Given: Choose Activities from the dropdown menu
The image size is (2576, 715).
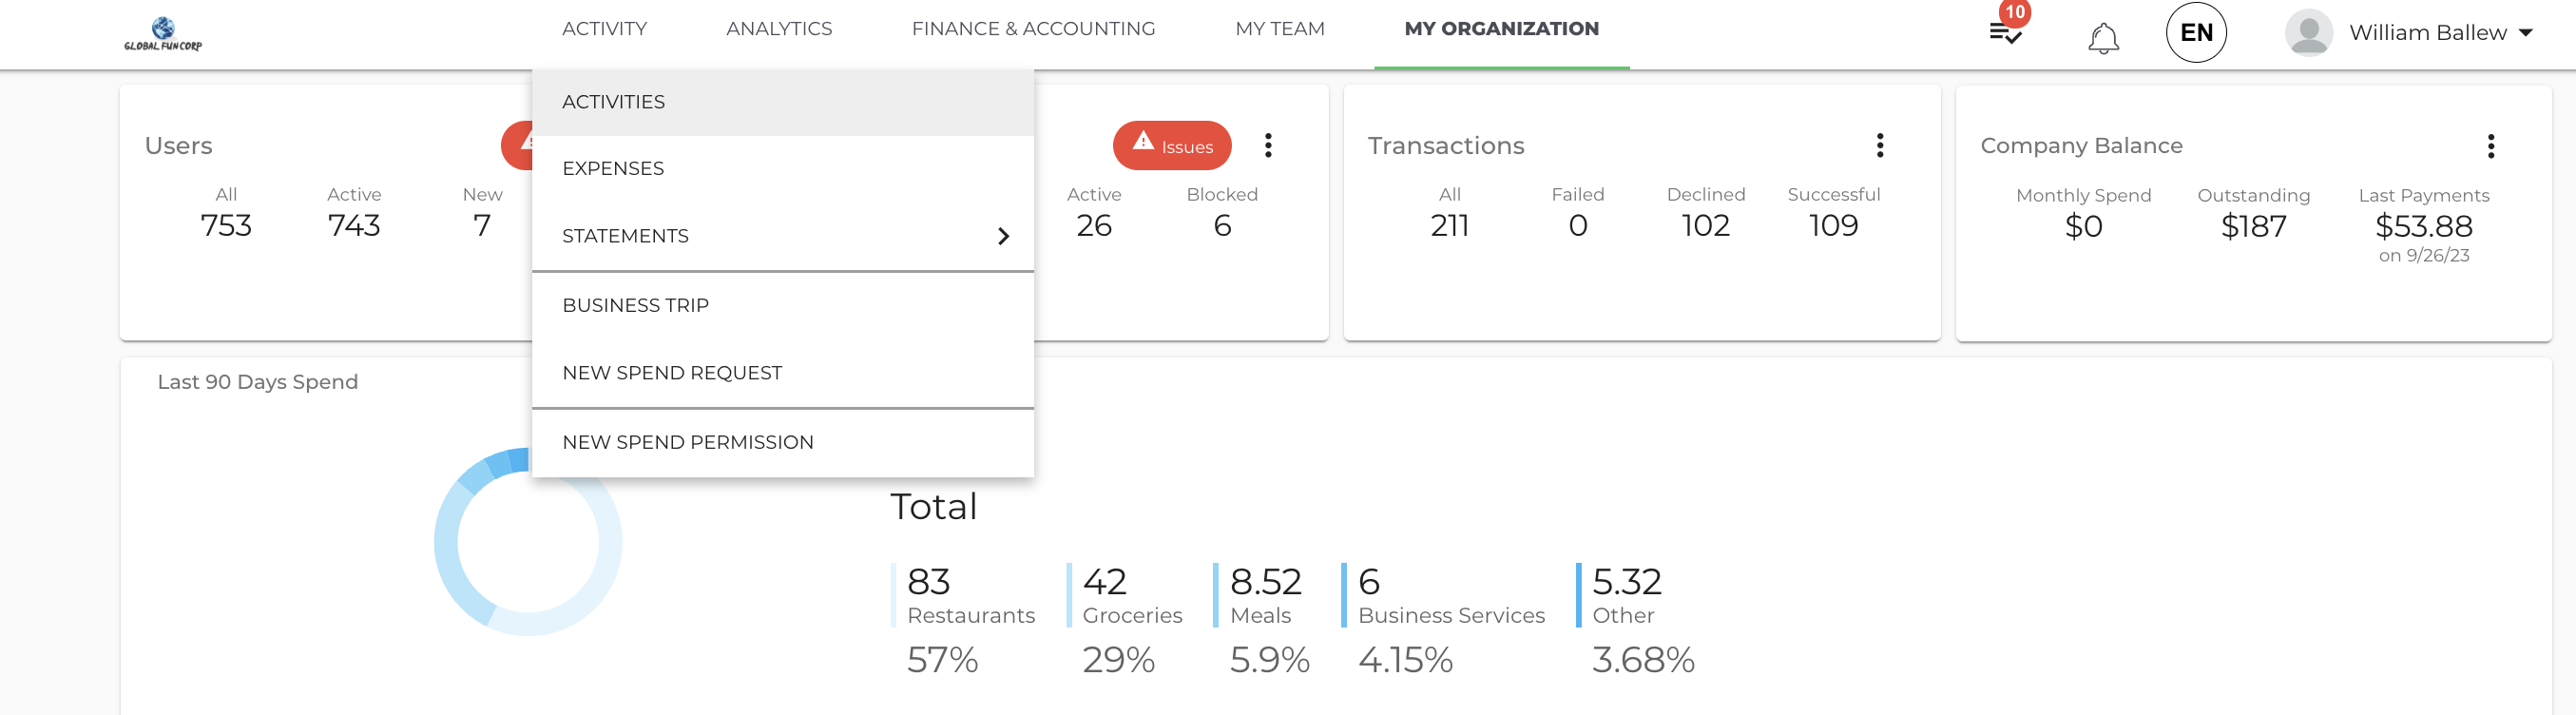Looking at the screenshot, I should pos(782,102).
